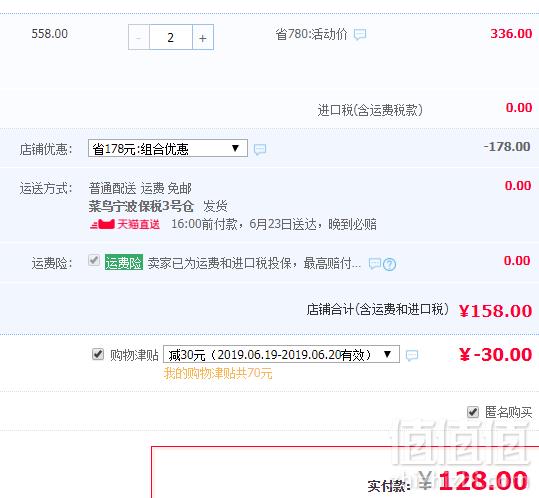Click comment icon next to 购物津贴 dropdown
The image size is (539, 498).
[x=412, y=355]
